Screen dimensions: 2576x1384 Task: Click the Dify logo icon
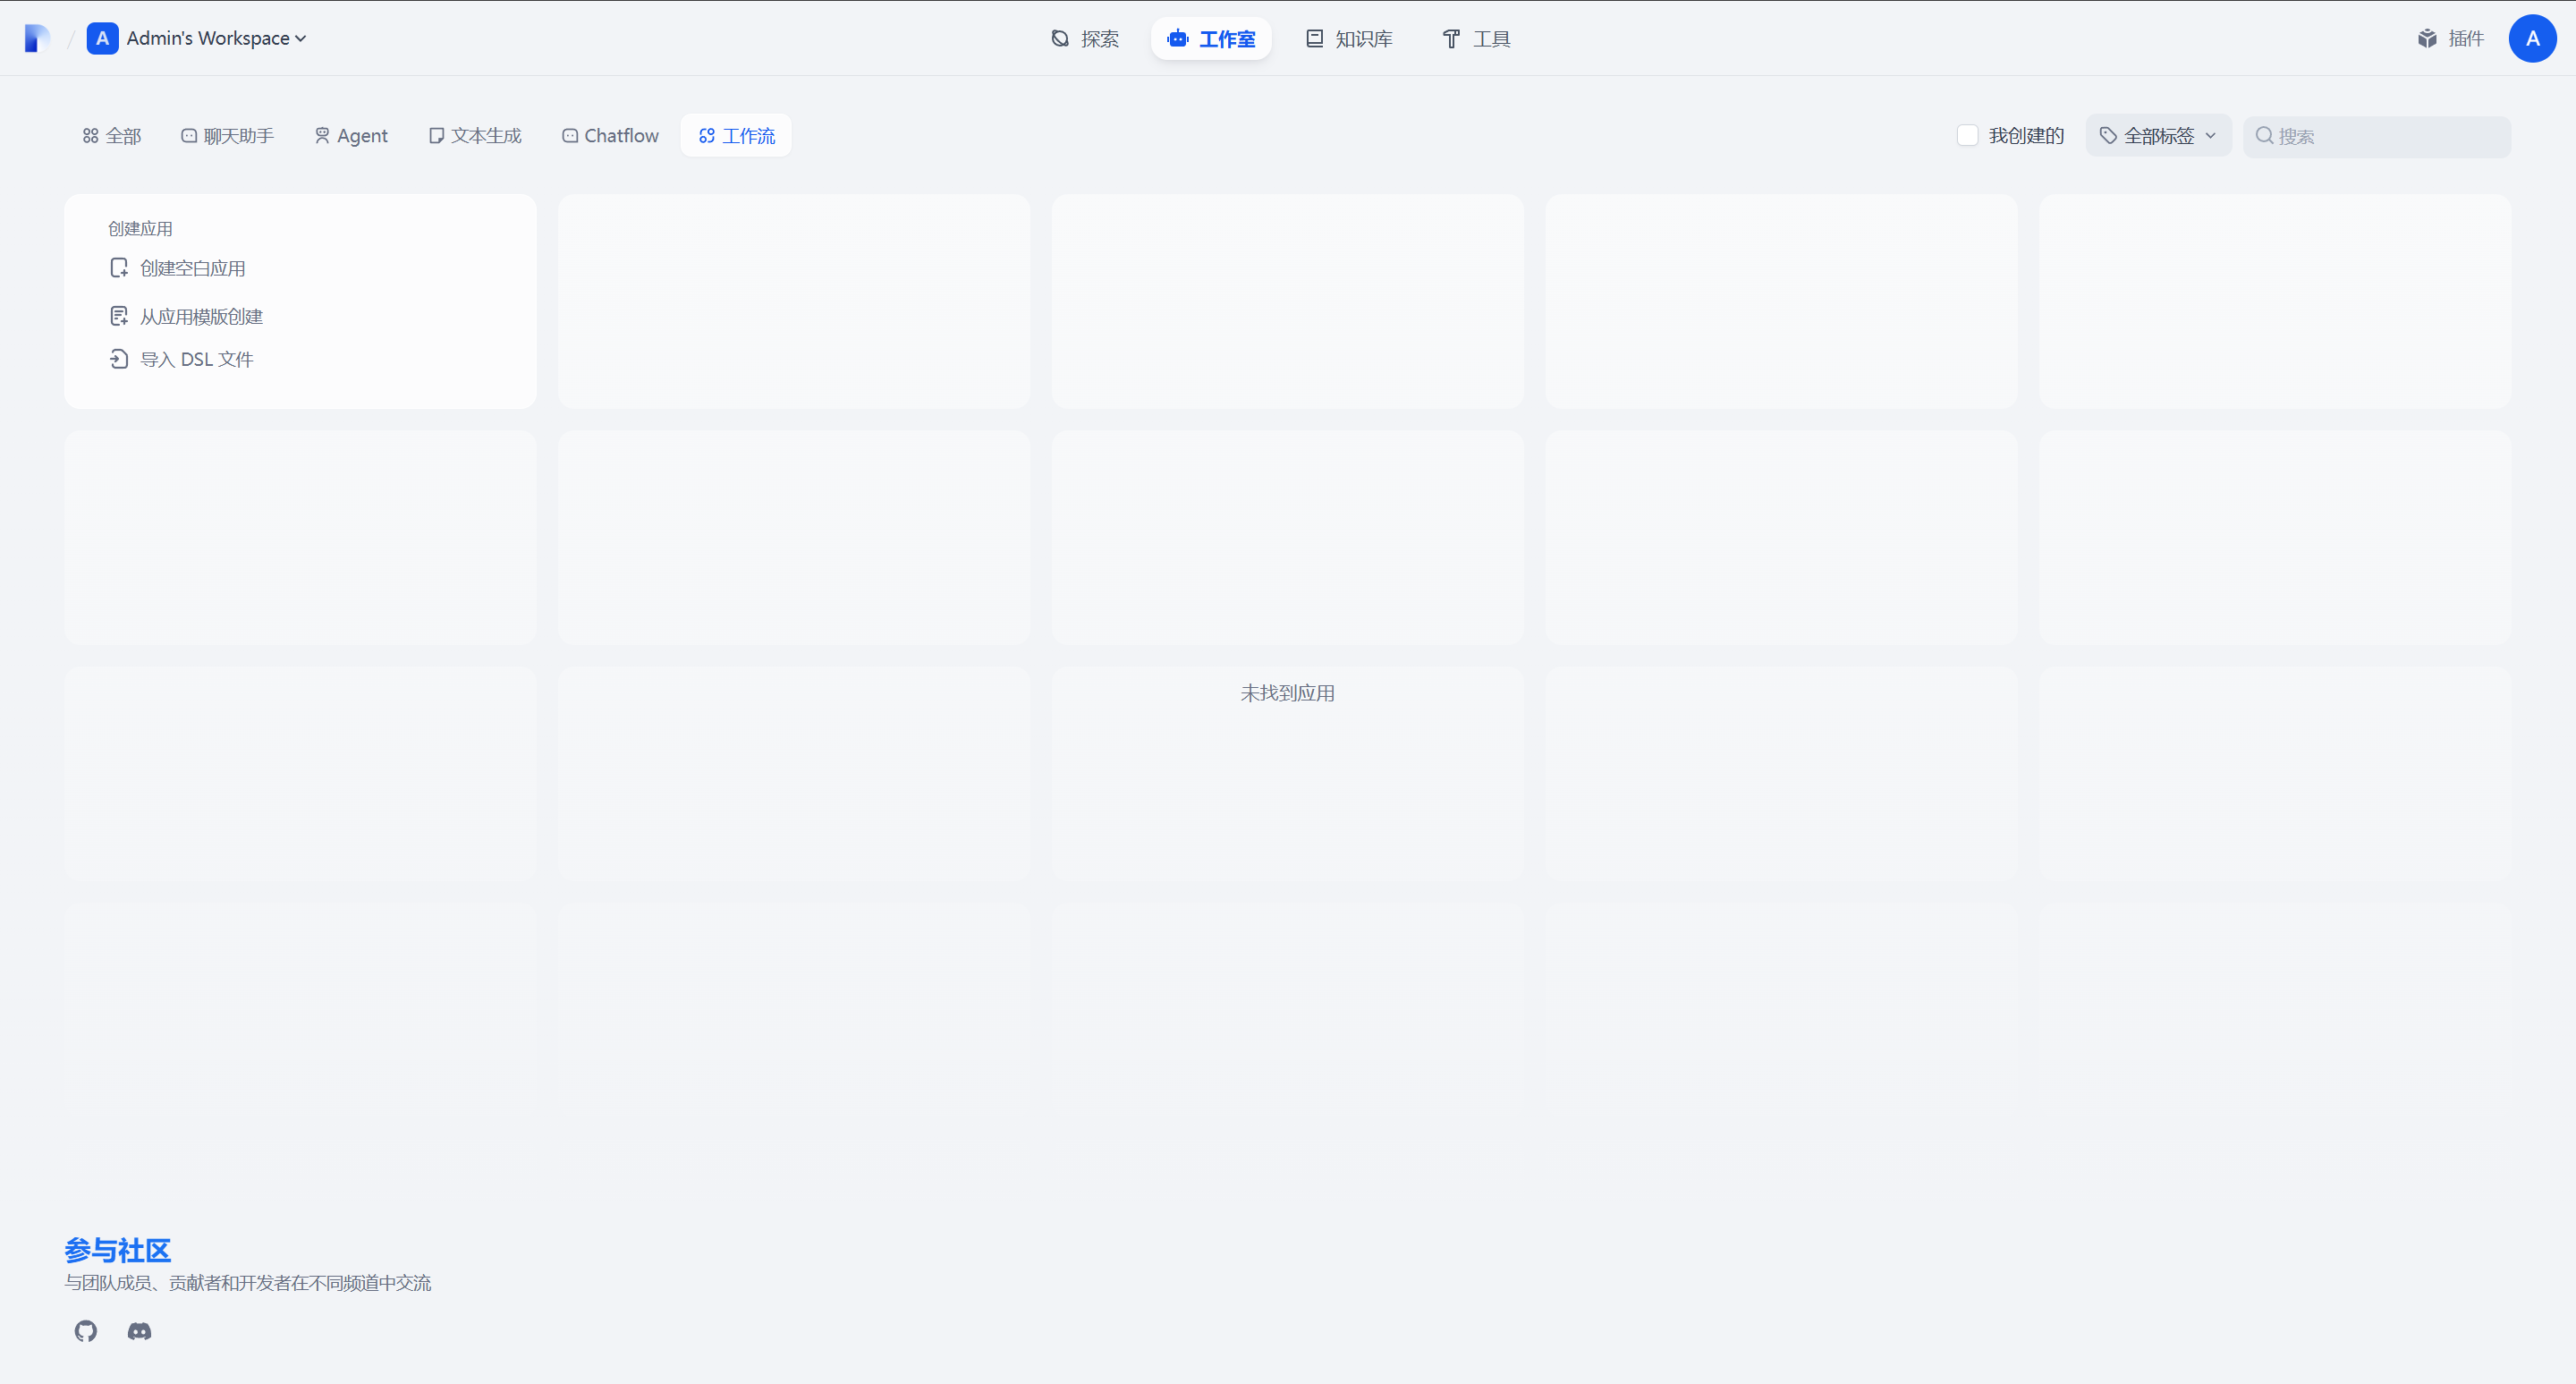[37, 38]
